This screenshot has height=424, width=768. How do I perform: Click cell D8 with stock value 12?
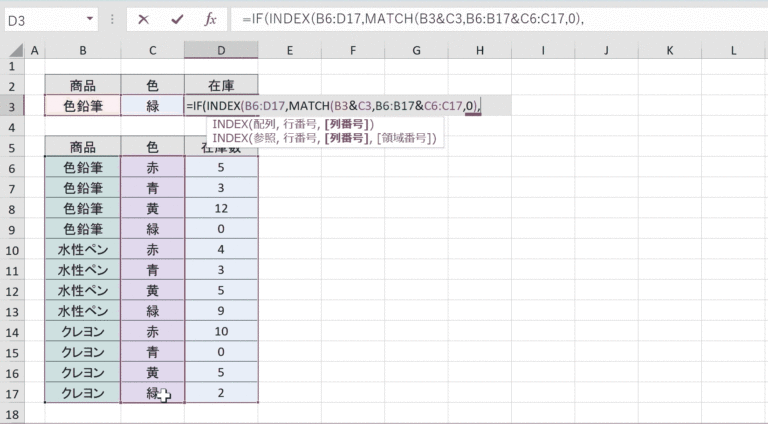pyautogui.click(x=220, y=209)
